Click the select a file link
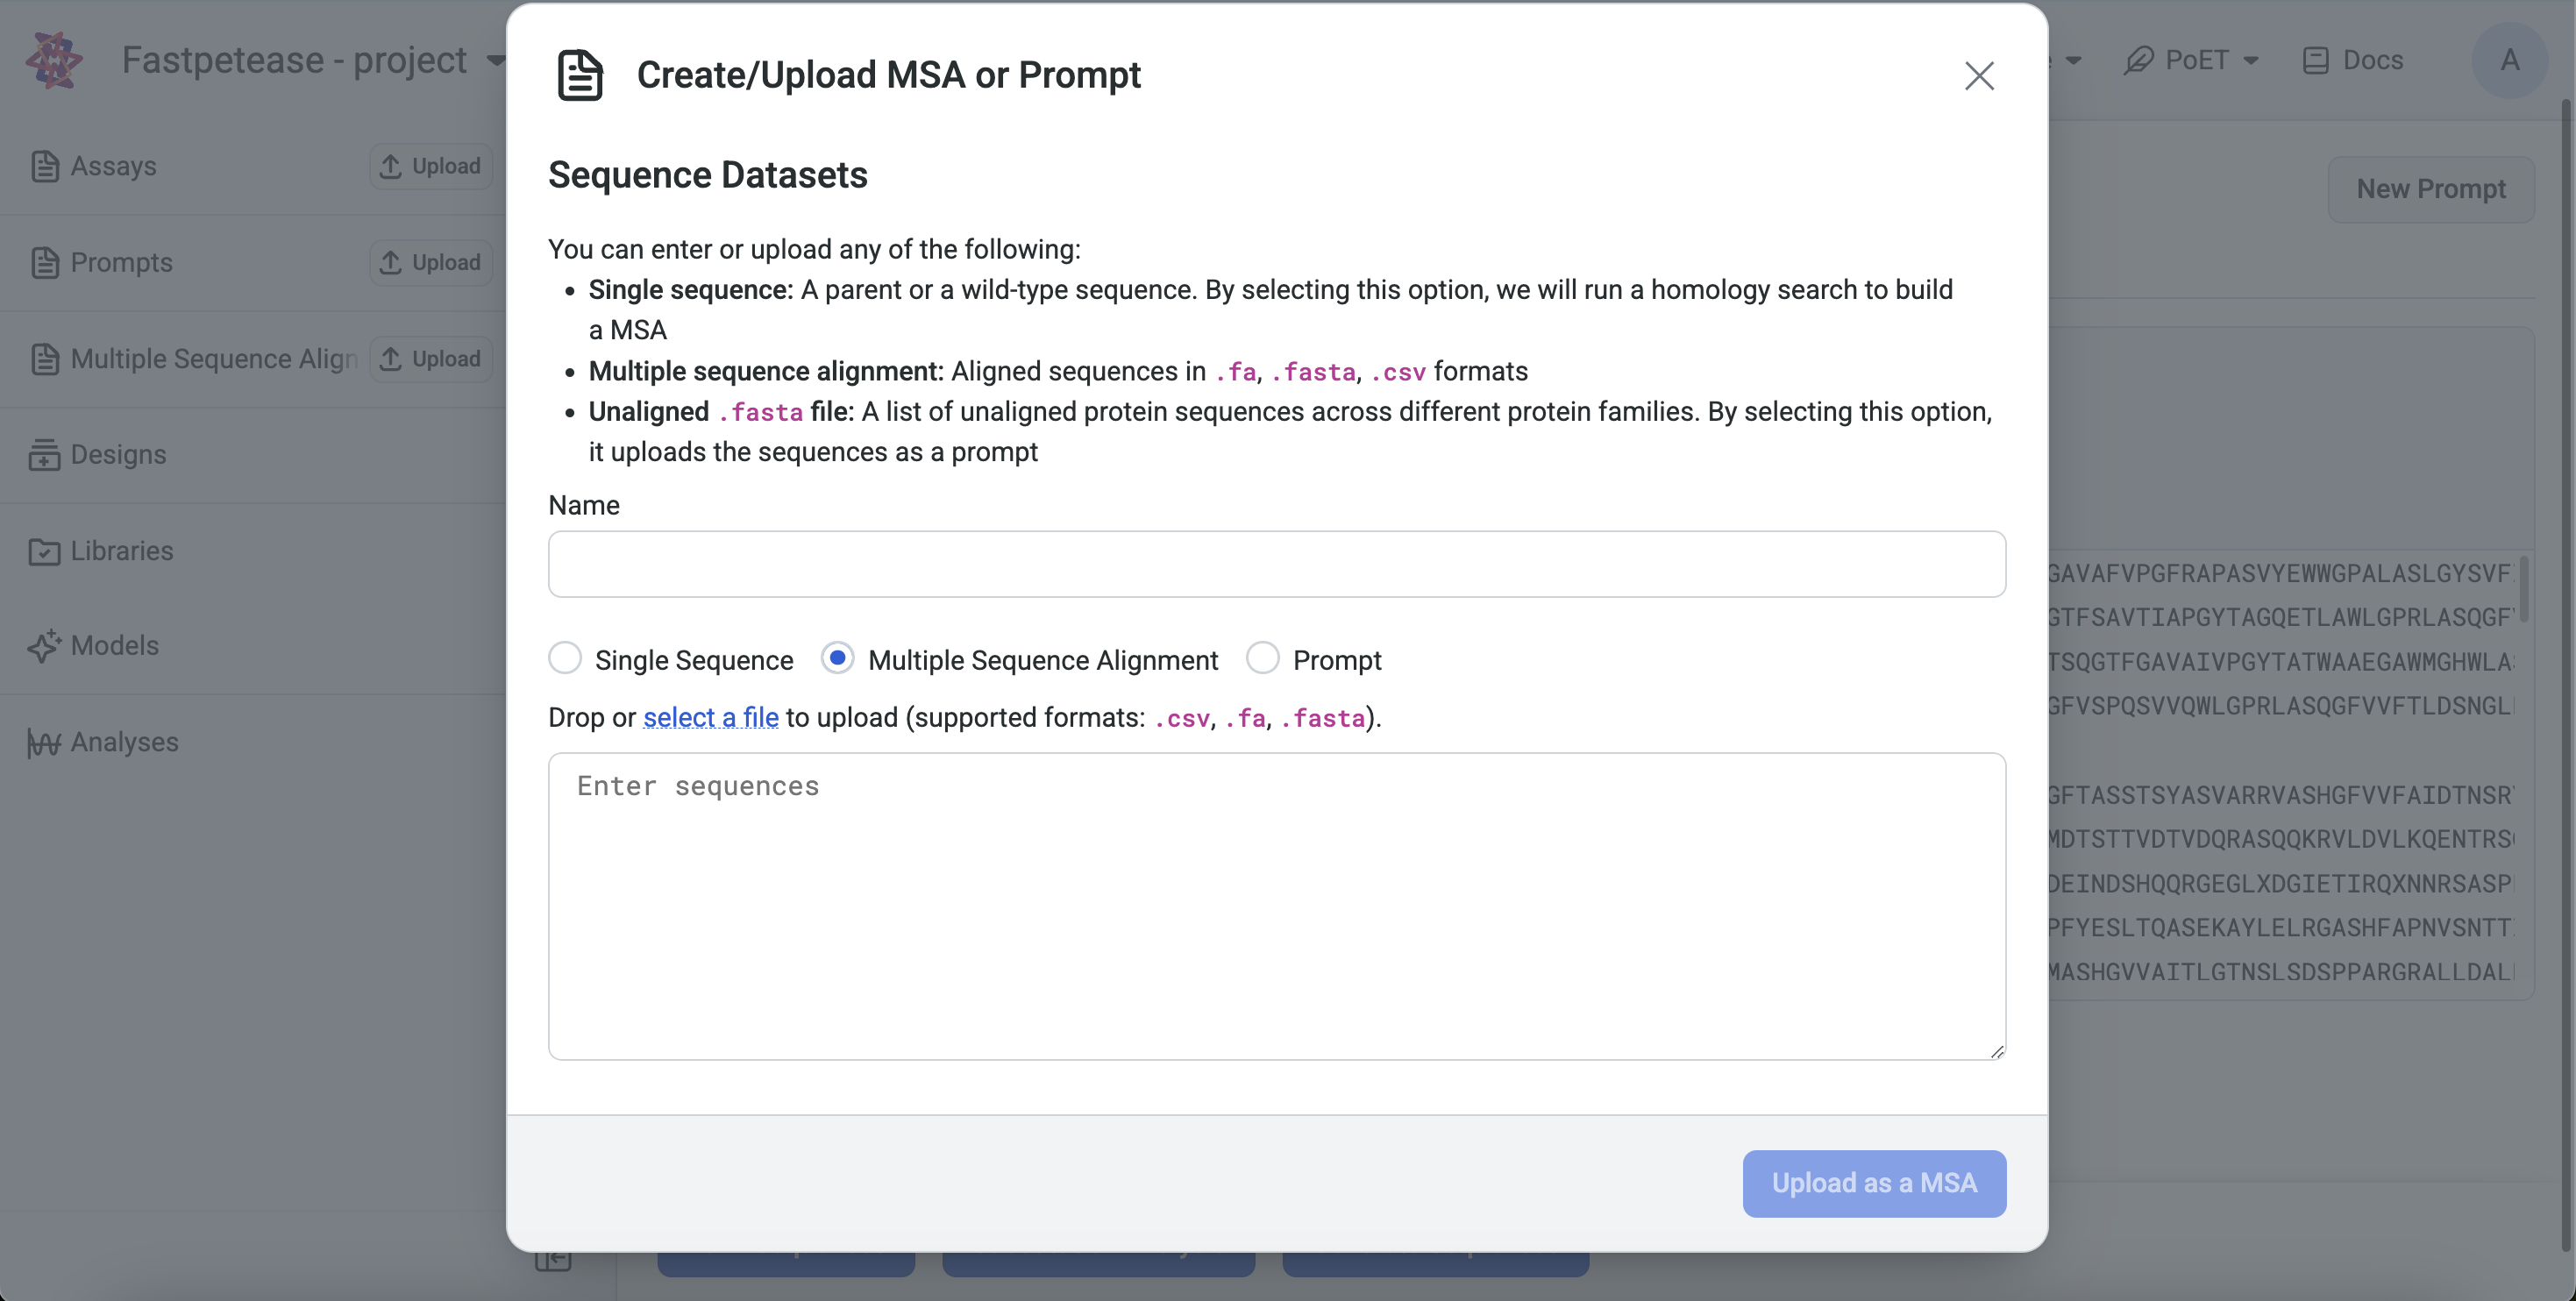Screen dimensions: 2576x1301 click(x=710, y=719)
